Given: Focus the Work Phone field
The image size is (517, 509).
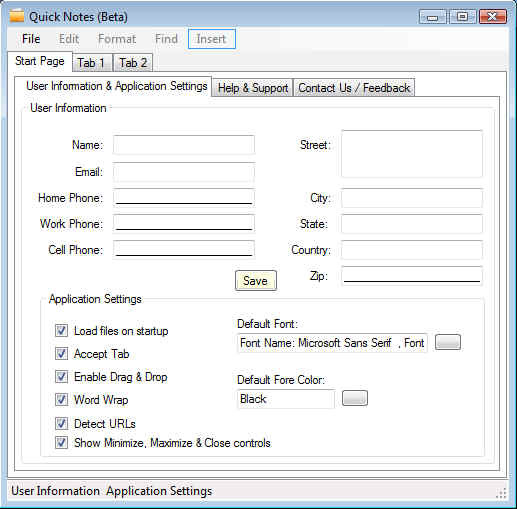Looking at the screenshot, I should click(184, 224).
